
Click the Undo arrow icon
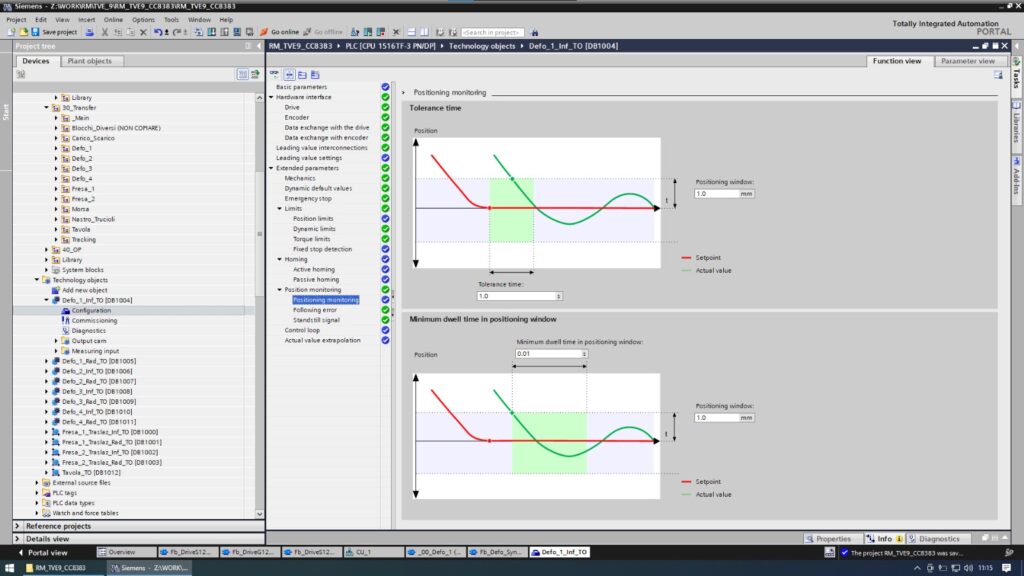point(157,32)
